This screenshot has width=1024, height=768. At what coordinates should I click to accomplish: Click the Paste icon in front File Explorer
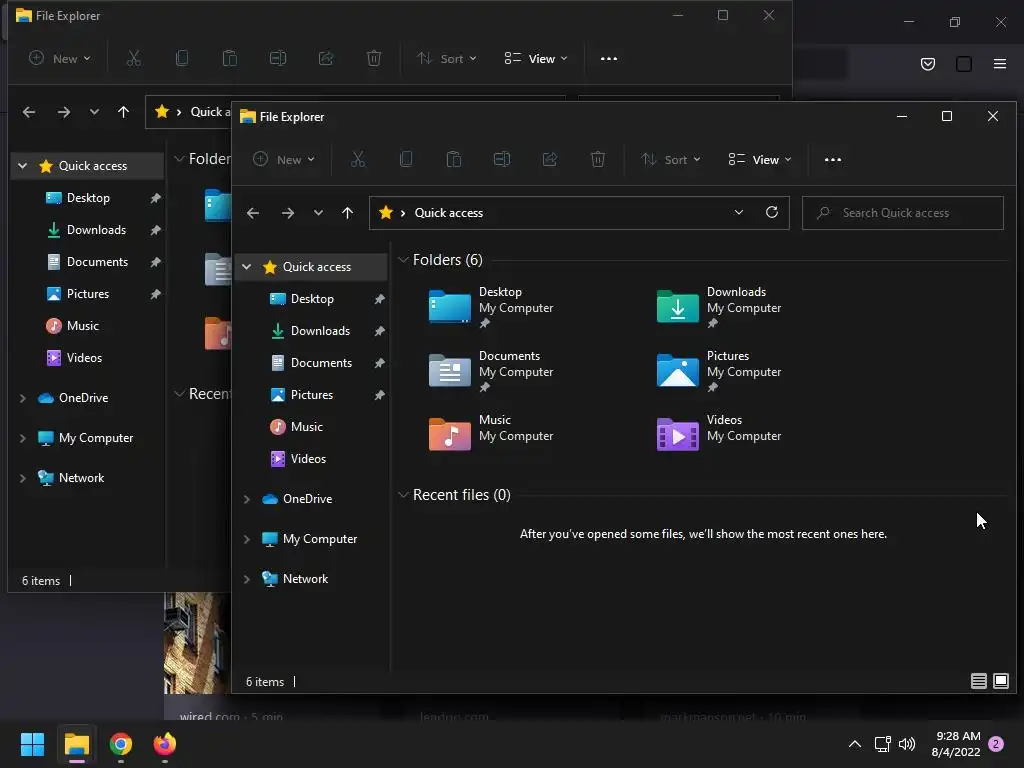coord(454,159)
